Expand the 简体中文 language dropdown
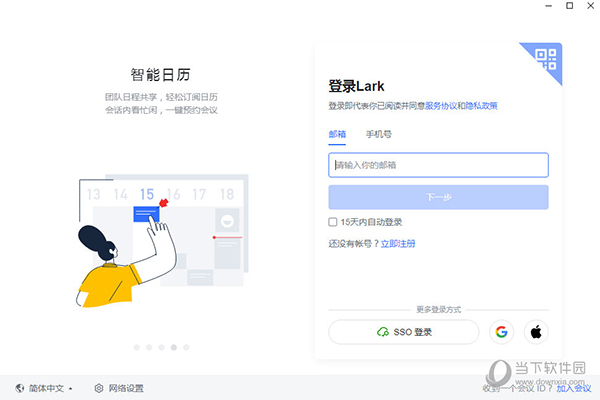The height and width of the screenshot is (400, 600). coord(51,388)
